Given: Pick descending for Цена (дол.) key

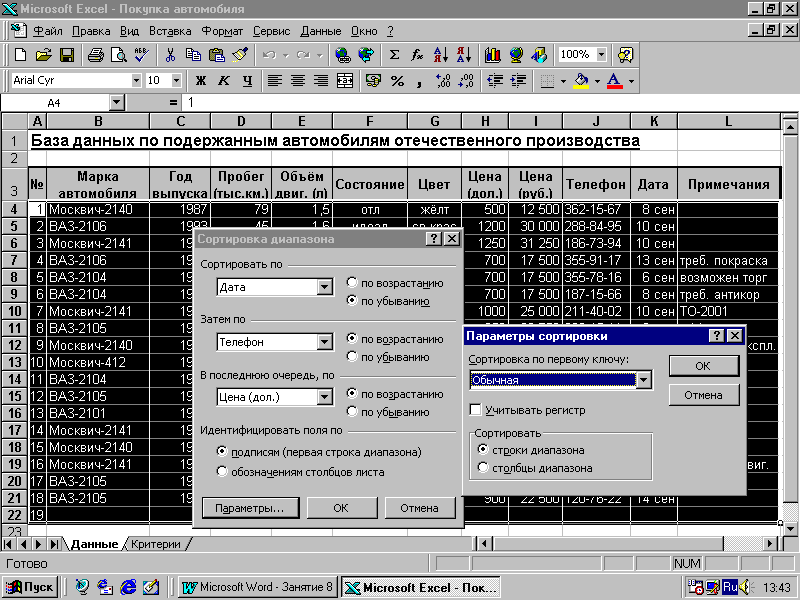Looking at the screenshot, I should click(352, 412).
